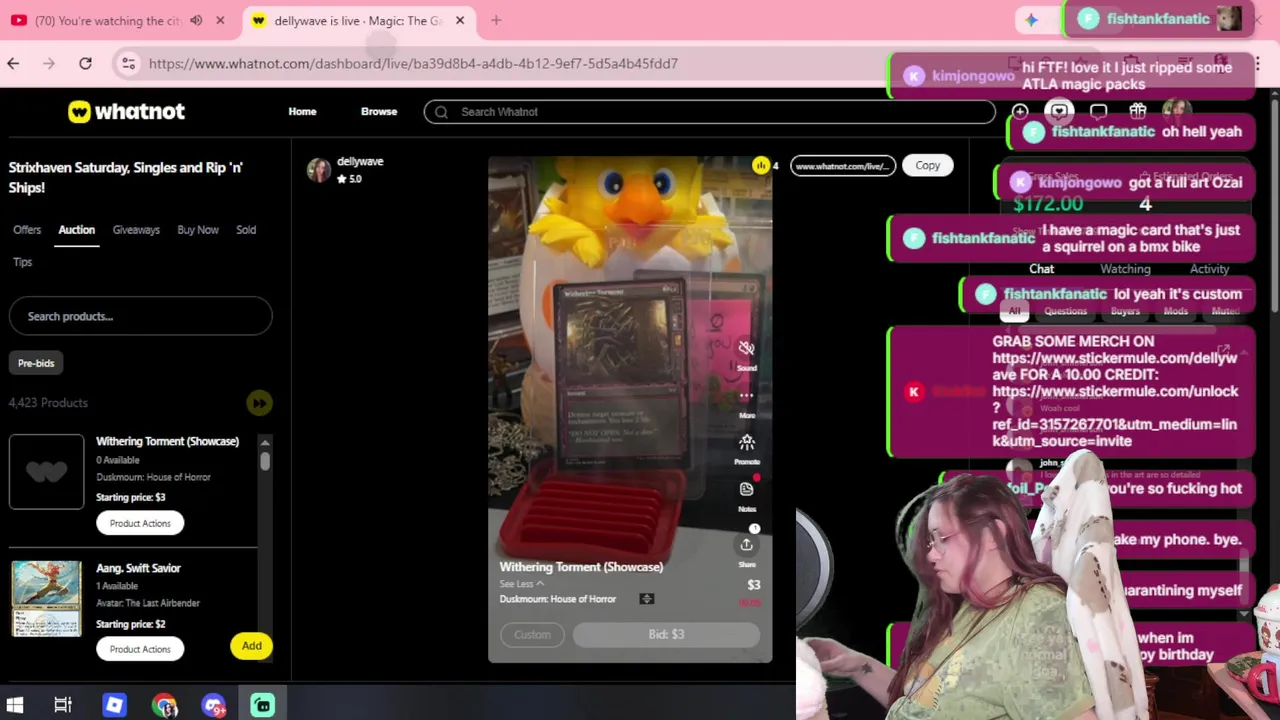Copy the live stream link
1280x720 pixels.
point(927,166)
